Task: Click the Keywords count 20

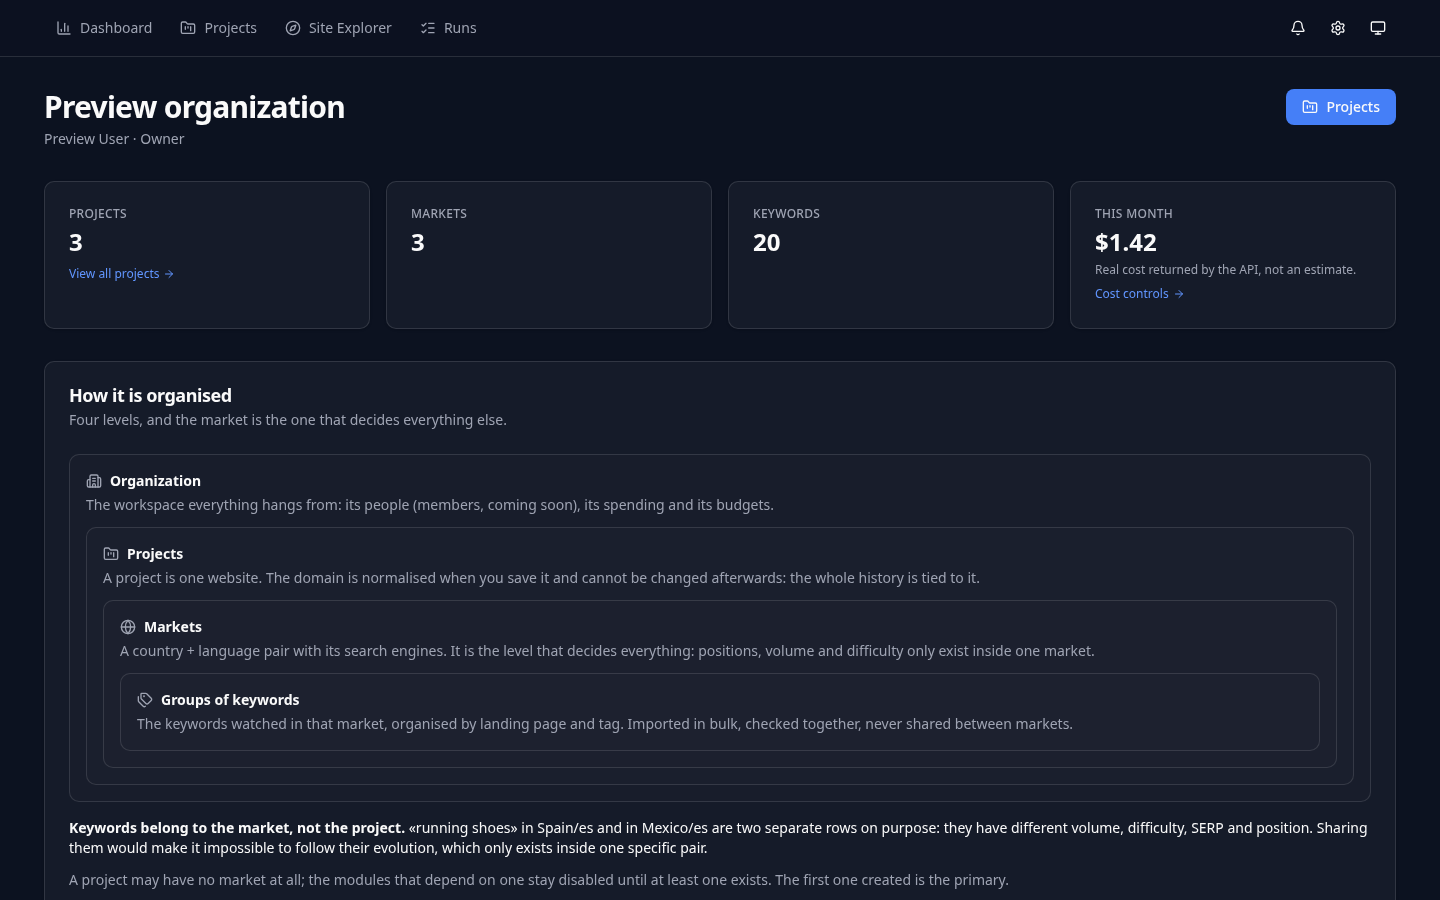Action: pyautogui.click(x=766, y=242)
